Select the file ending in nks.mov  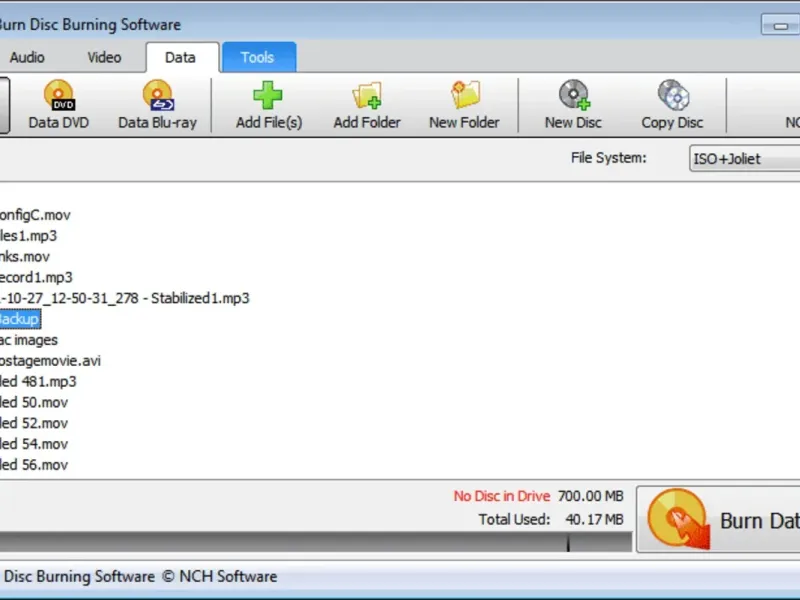click(24, 257)
